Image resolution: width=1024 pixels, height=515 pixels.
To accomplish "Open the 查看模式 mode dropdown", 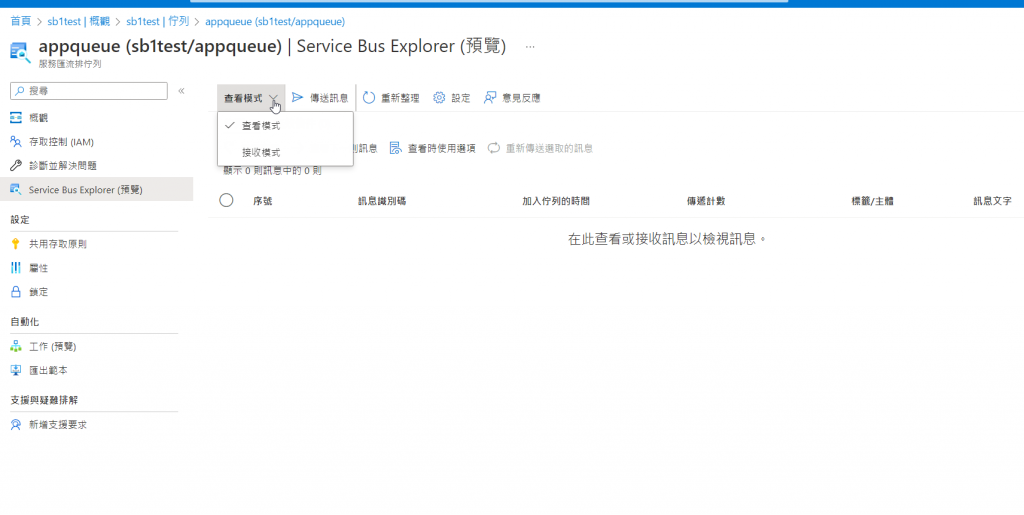I will click(251, 98).
